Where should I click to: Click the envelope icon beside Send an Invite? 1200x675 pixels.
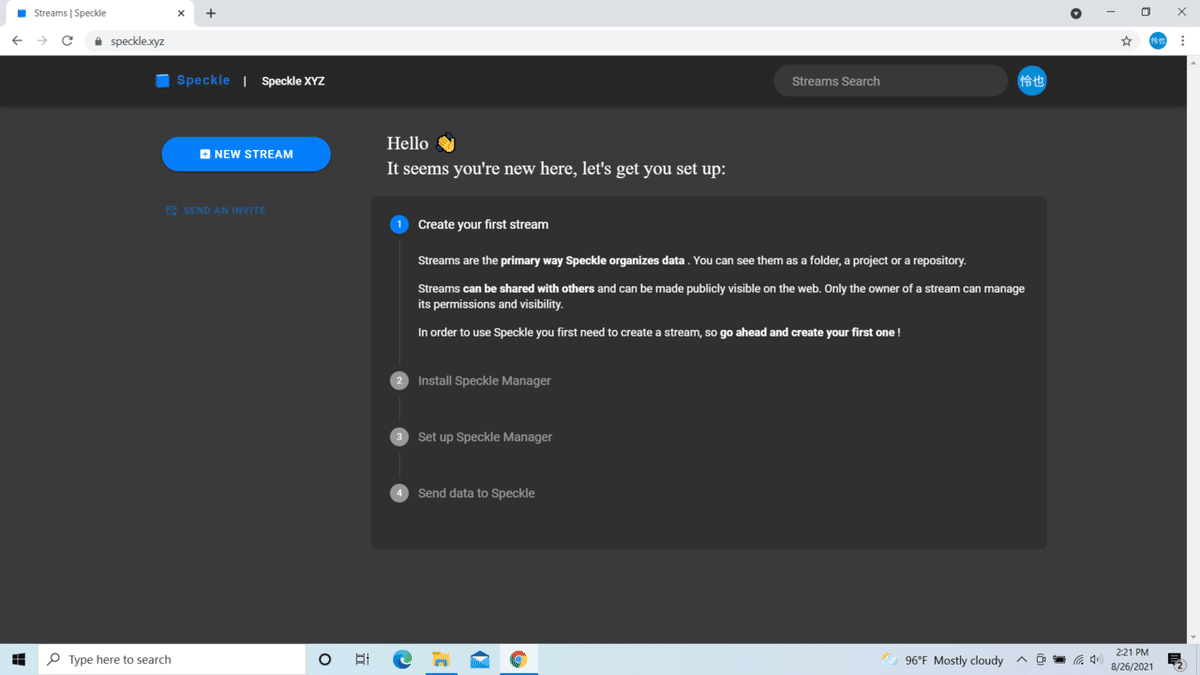[x=171, y=211]
